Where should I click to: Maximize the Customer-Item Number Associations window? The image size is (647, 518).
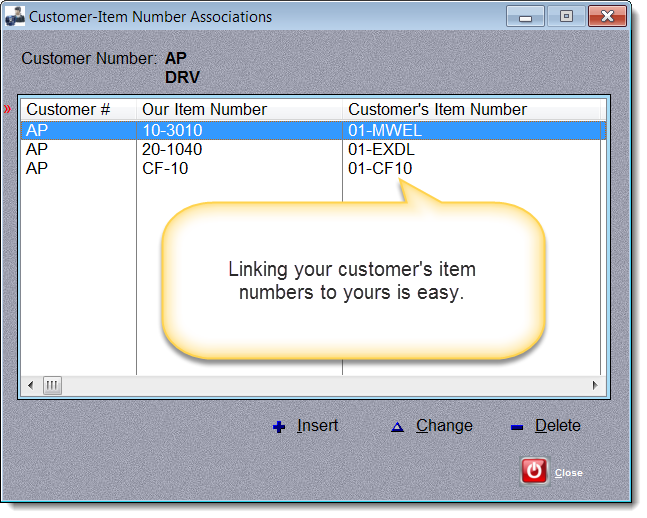(x=566, y=17)
